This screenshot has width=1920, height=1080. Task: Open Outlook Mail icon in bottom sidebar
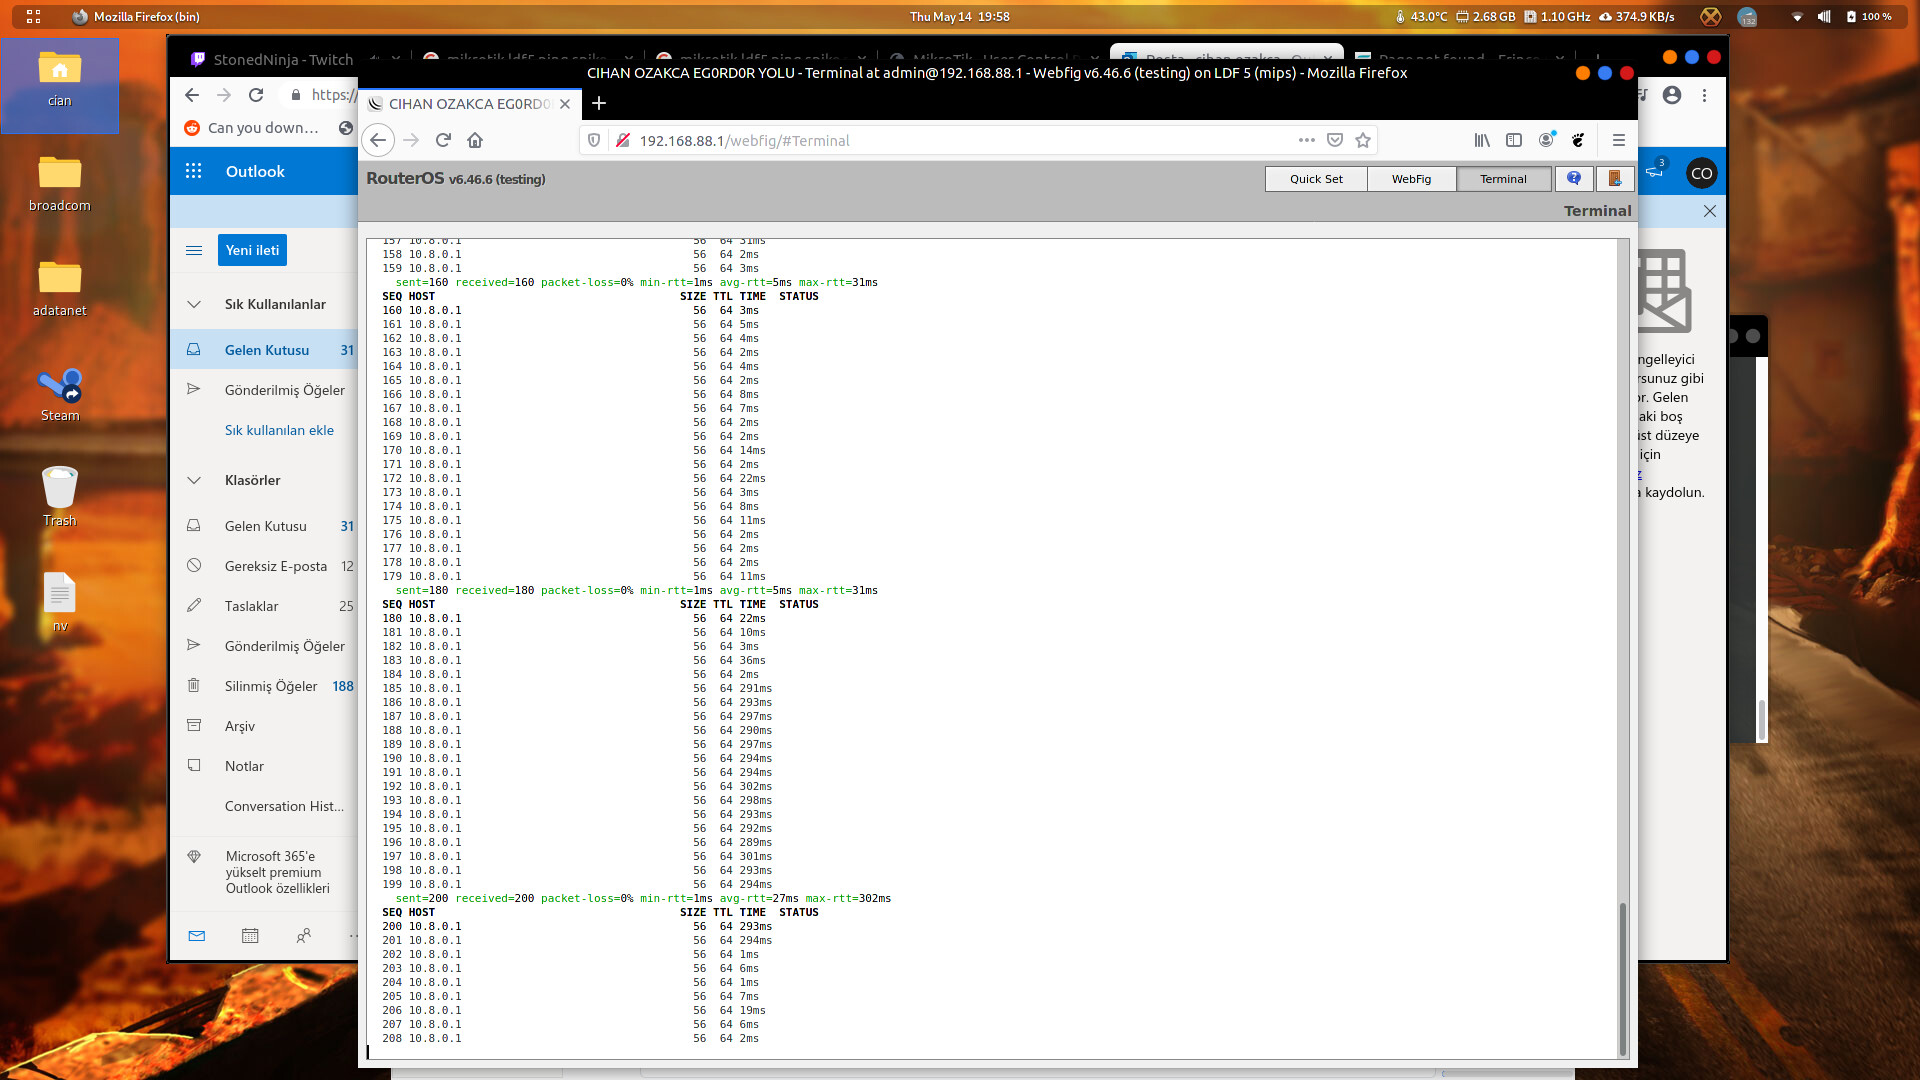[x=196, y=937]
